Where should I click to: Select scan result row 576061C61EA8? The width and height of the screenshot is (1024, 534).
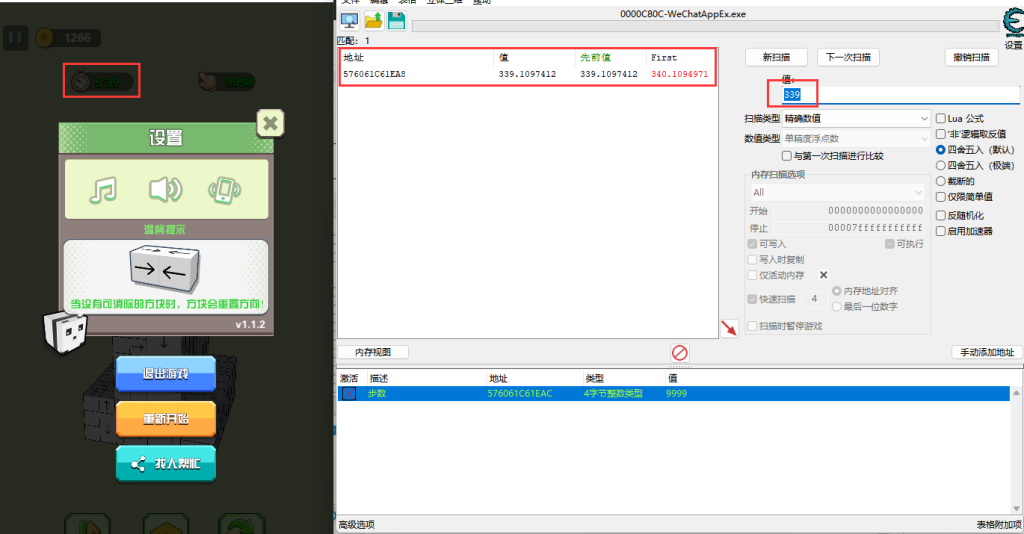[x=528, y=74]
